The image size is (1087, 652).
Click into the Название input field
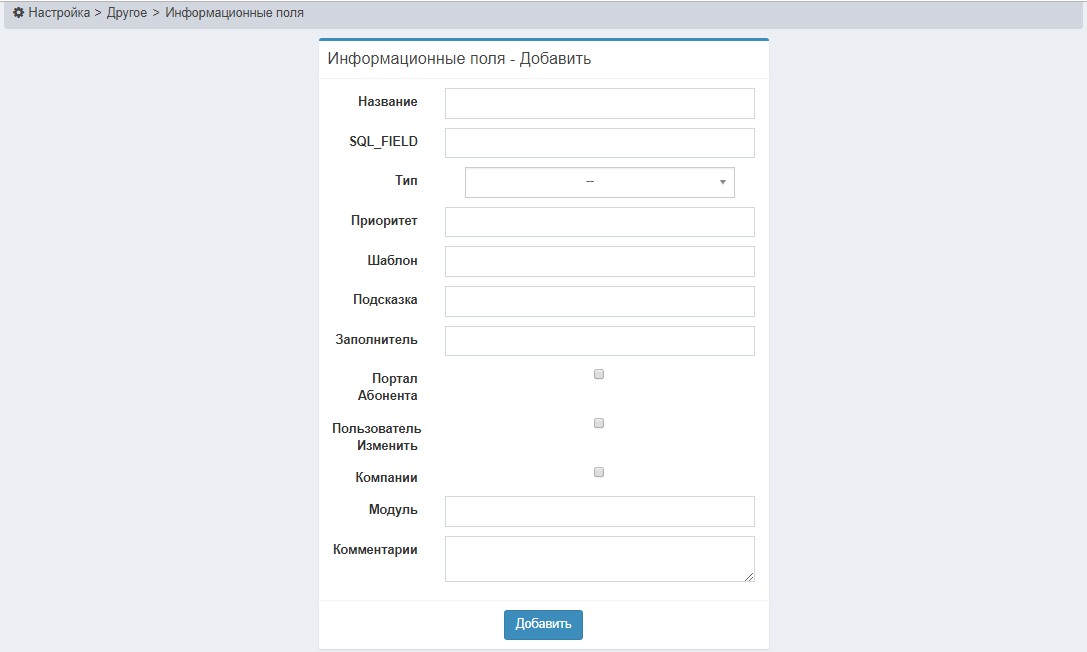[x=599, y=103]
